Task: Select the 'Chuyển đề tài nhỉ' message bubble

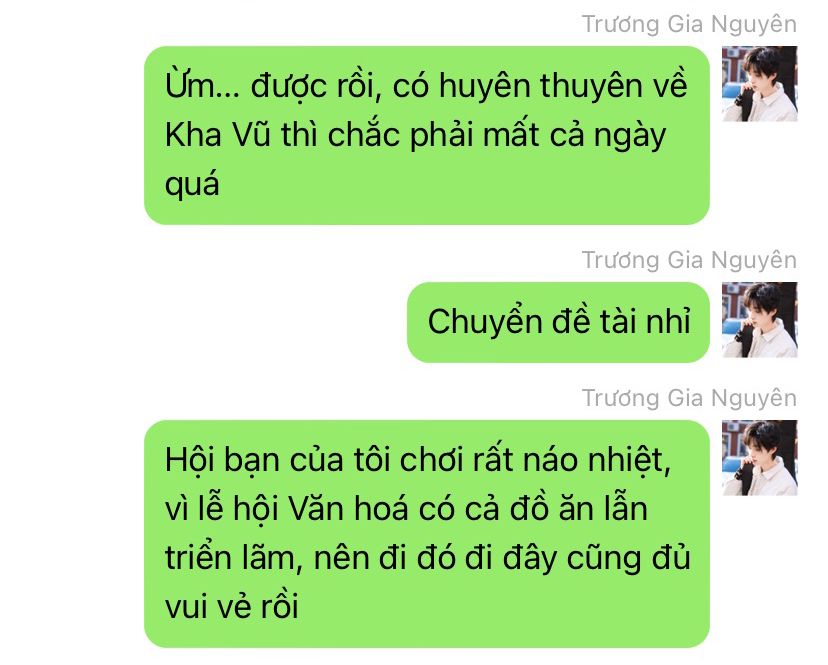Action: pyautogui.click(x=558, y=322)
